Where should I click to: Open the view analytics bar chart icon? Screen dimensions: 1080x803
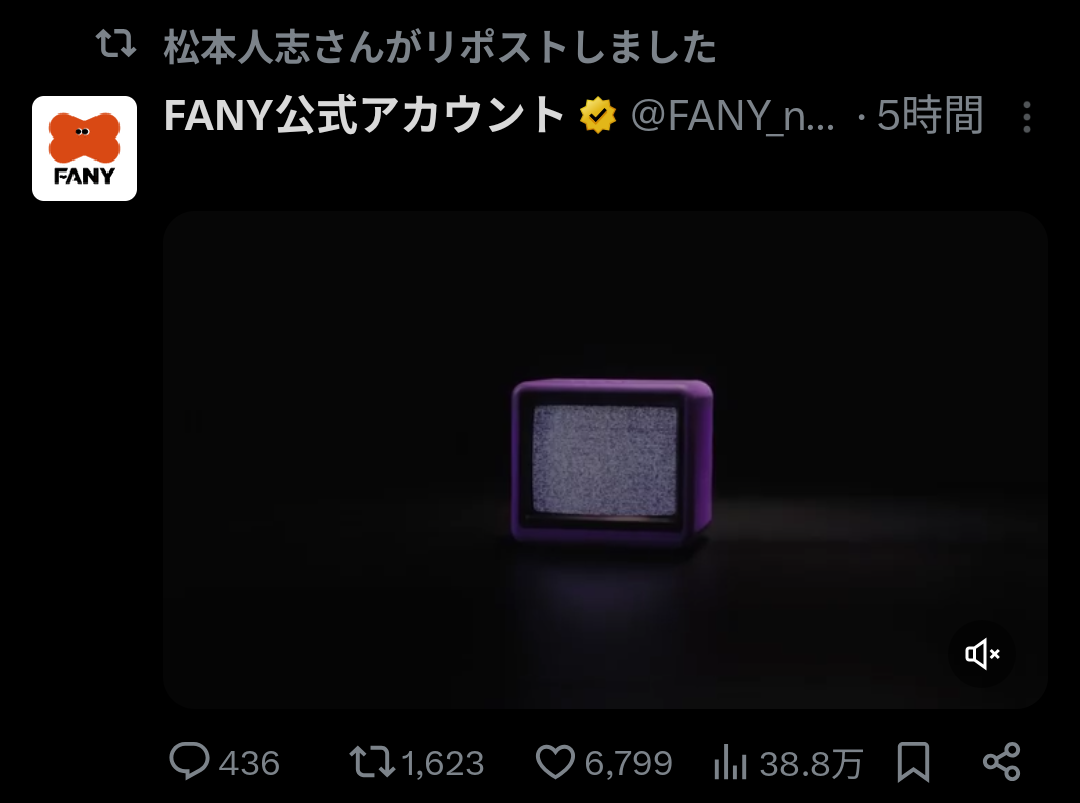coord(731,762)
